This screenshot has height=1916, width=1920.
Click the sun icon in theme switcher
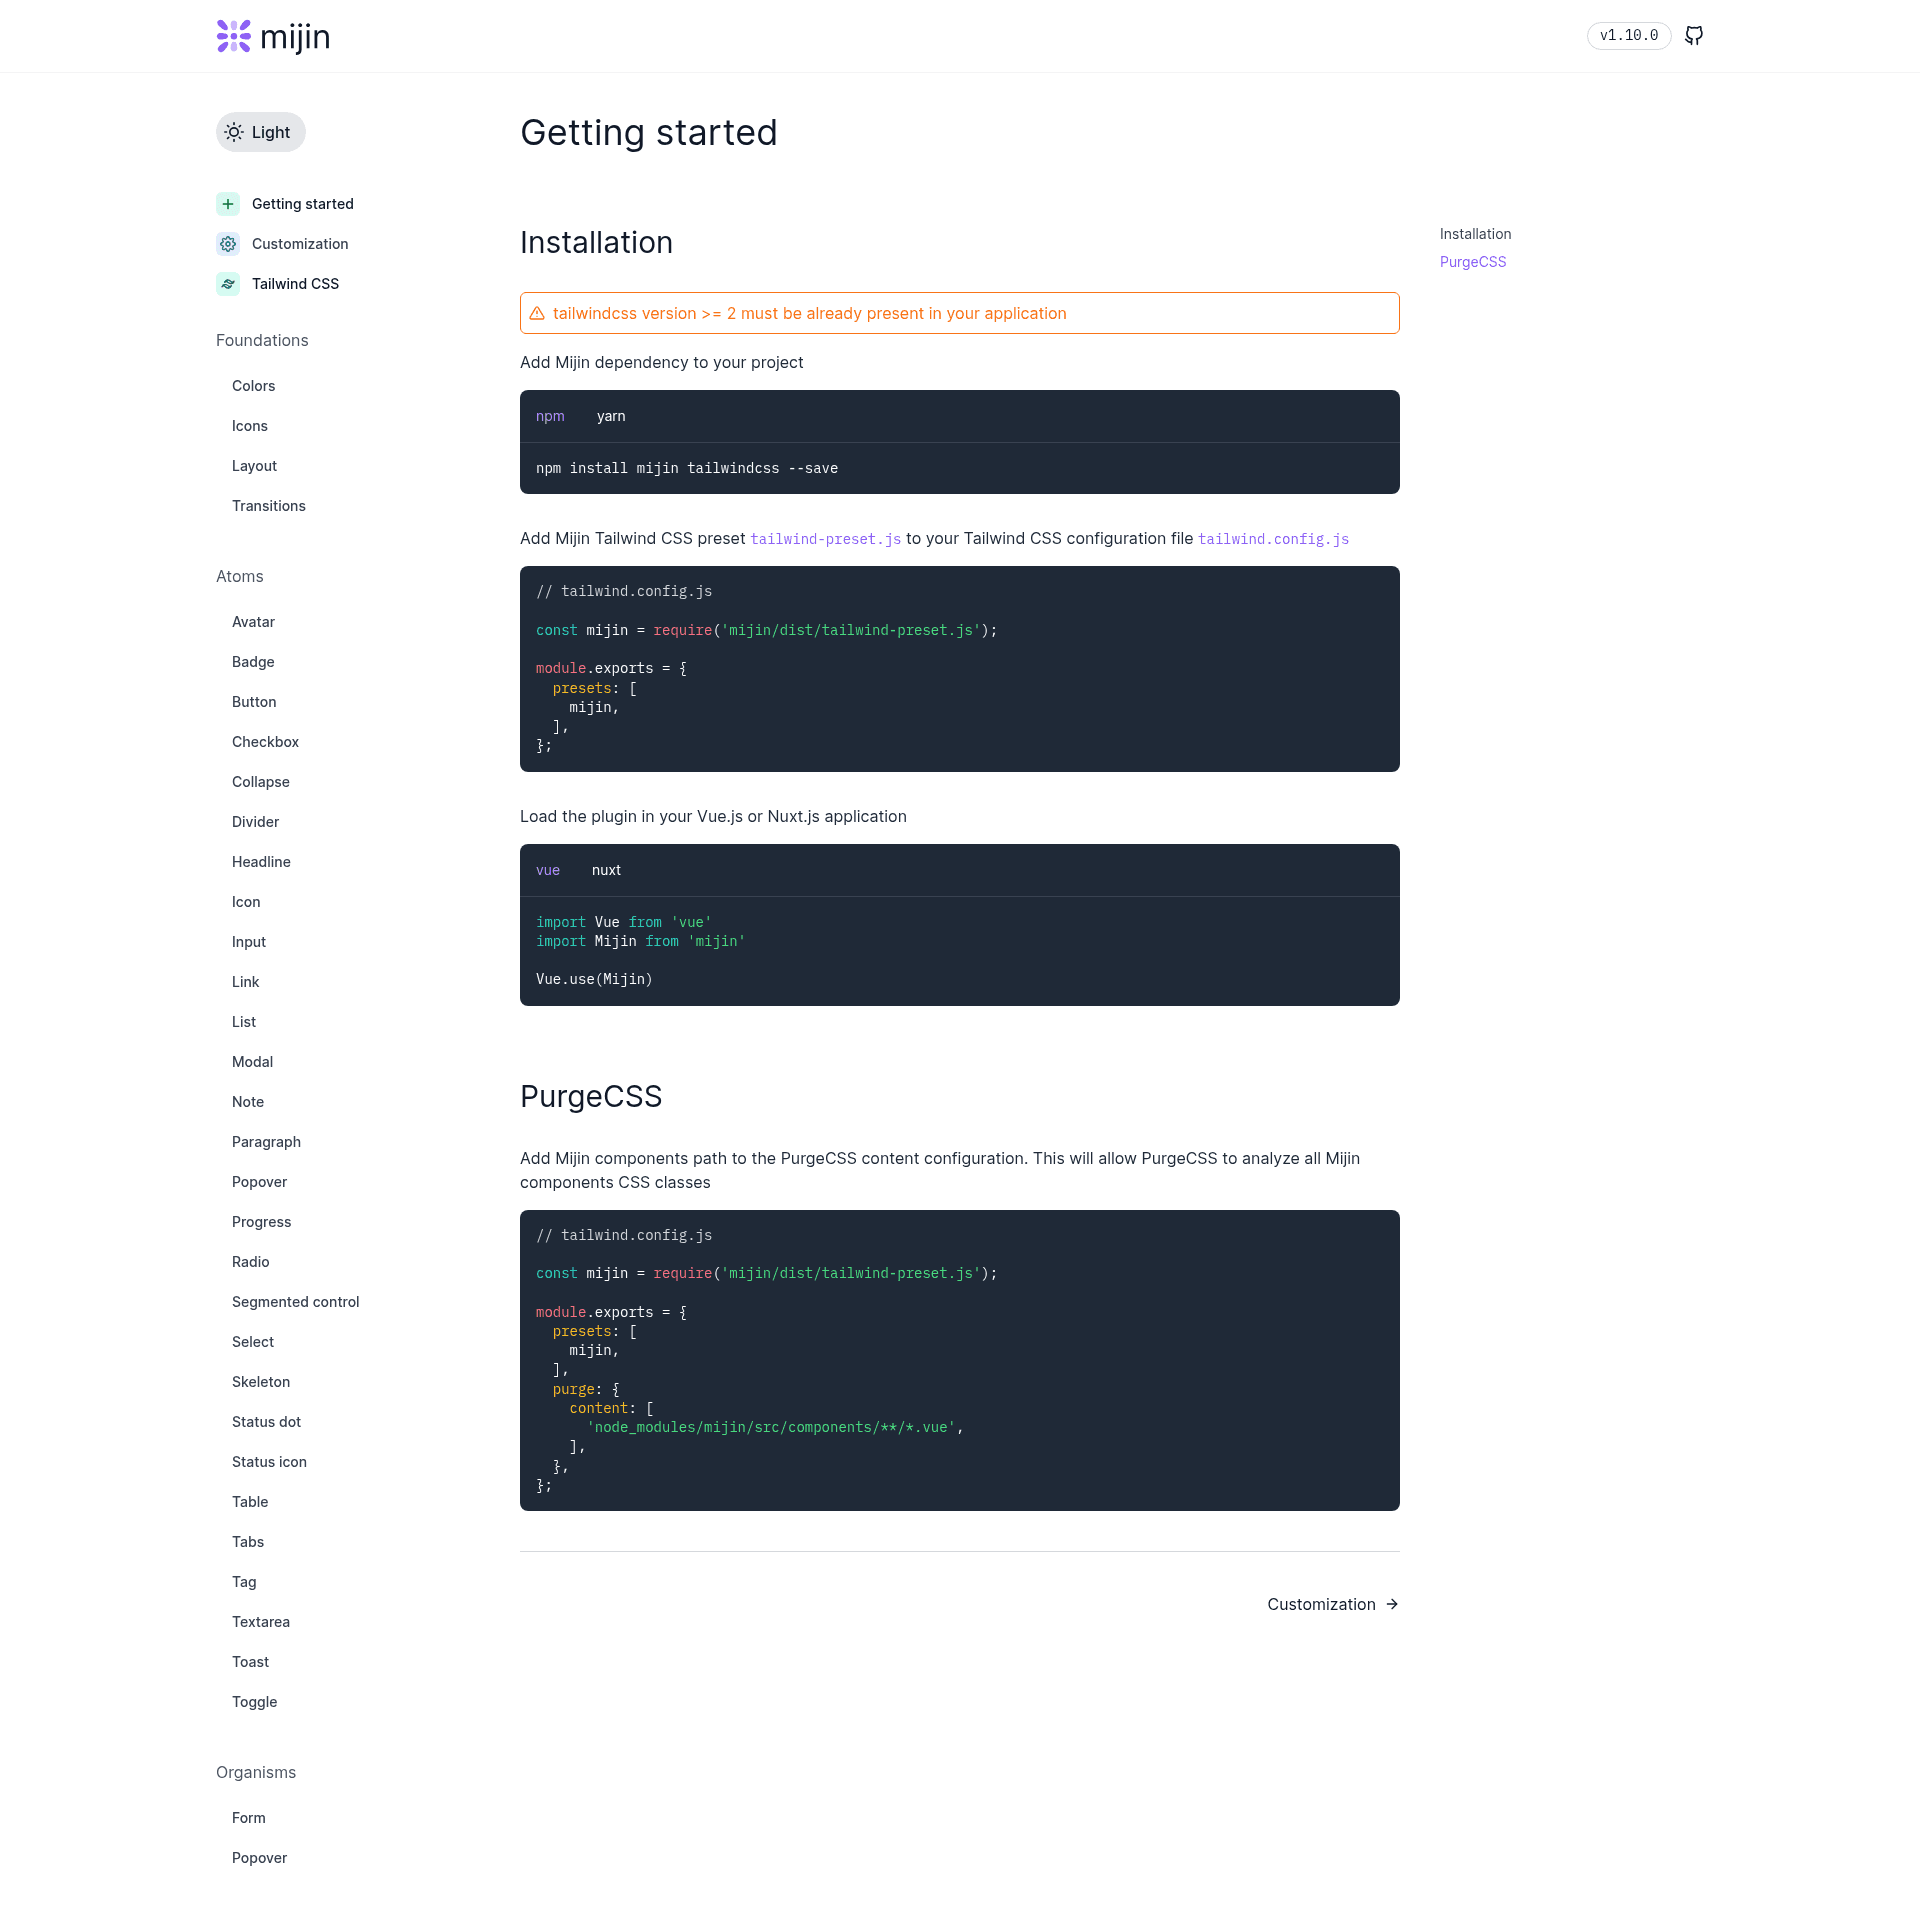234,132
